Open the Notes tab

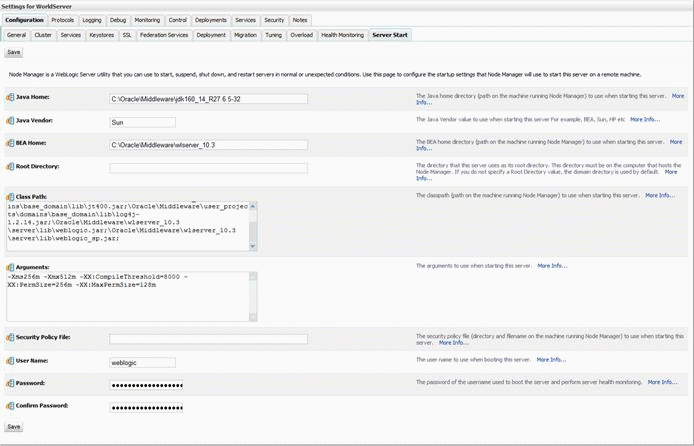click(300, 20)
